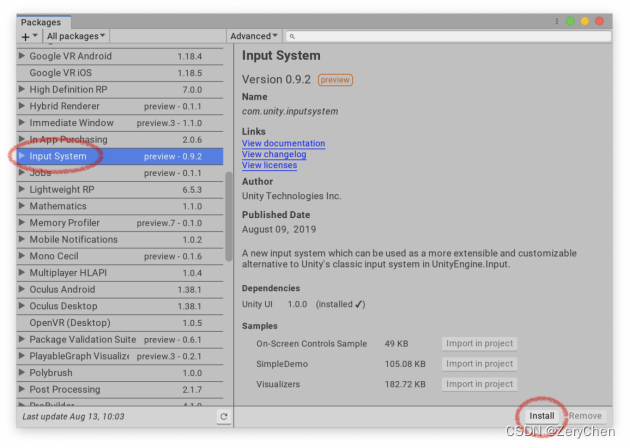Screen dimensions: 630x448
Task: Select the Lightweight RP package name
Action: tap(62, 190)
